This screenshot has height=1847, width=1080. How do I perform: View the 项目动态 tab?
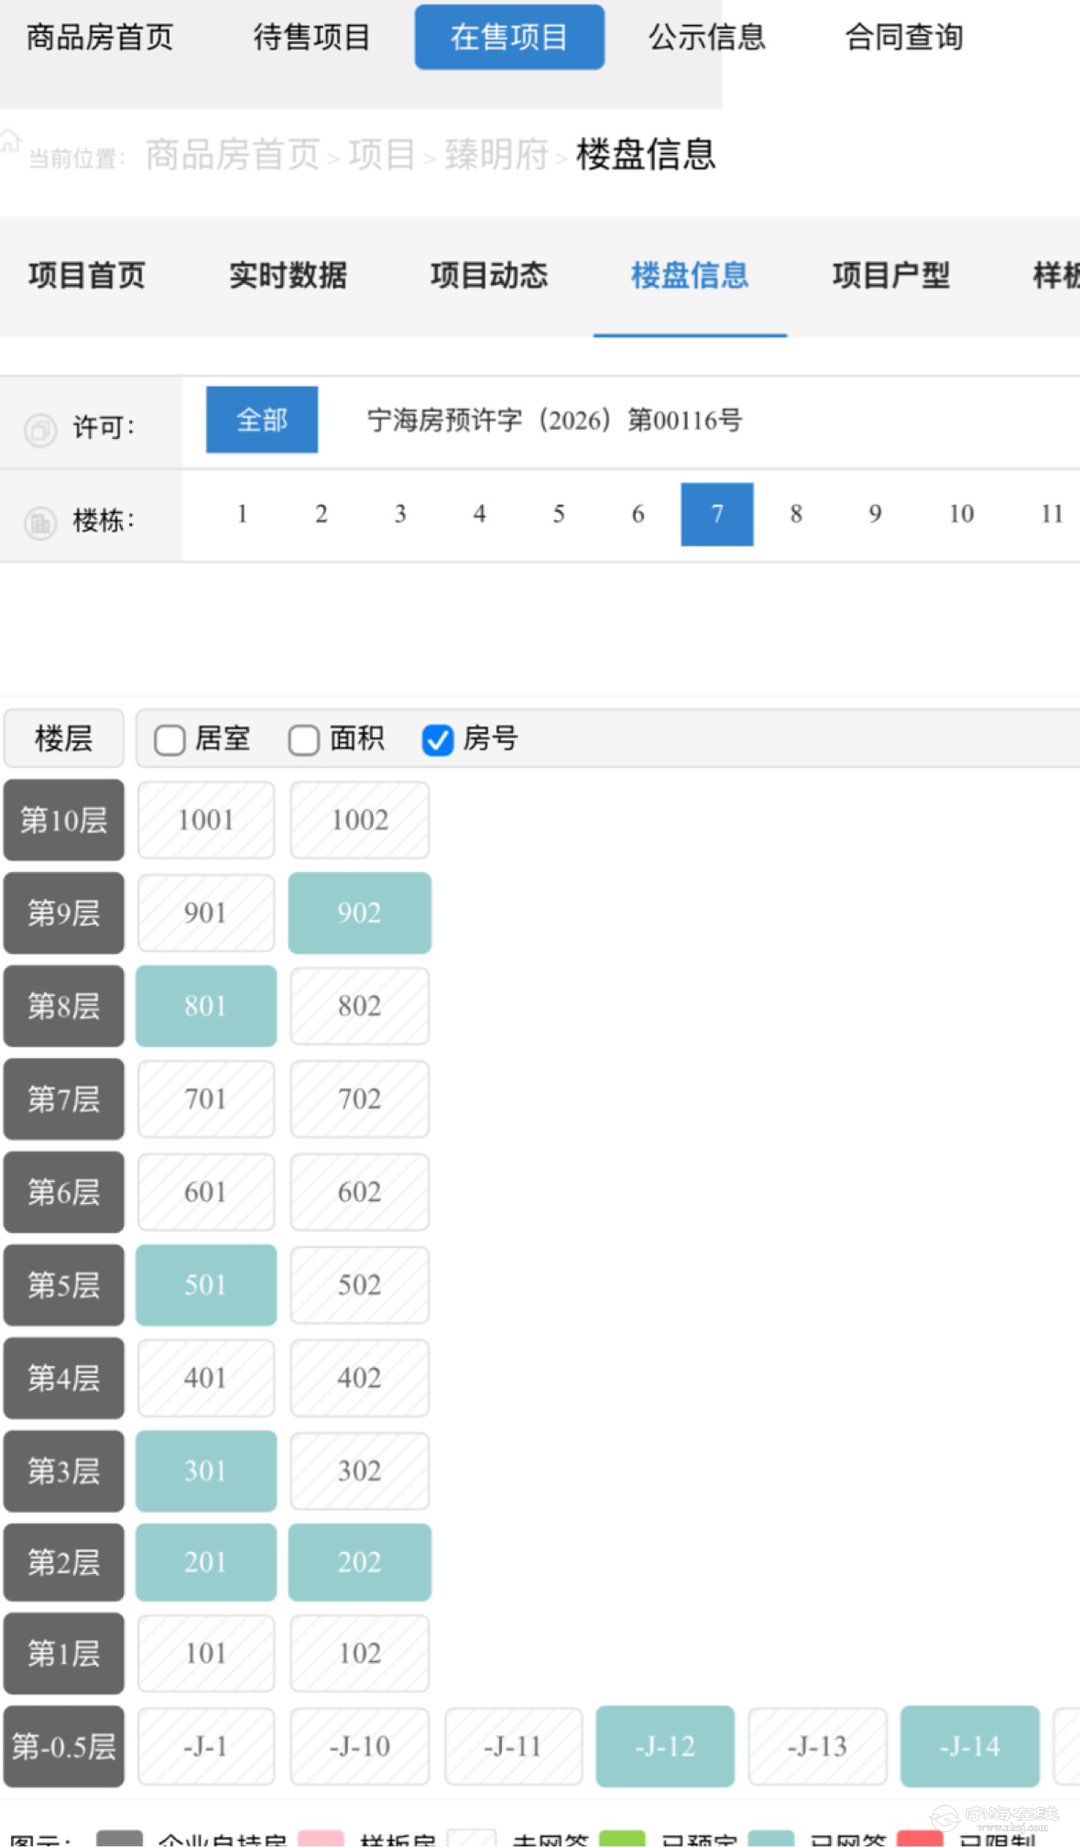point(489,275)
